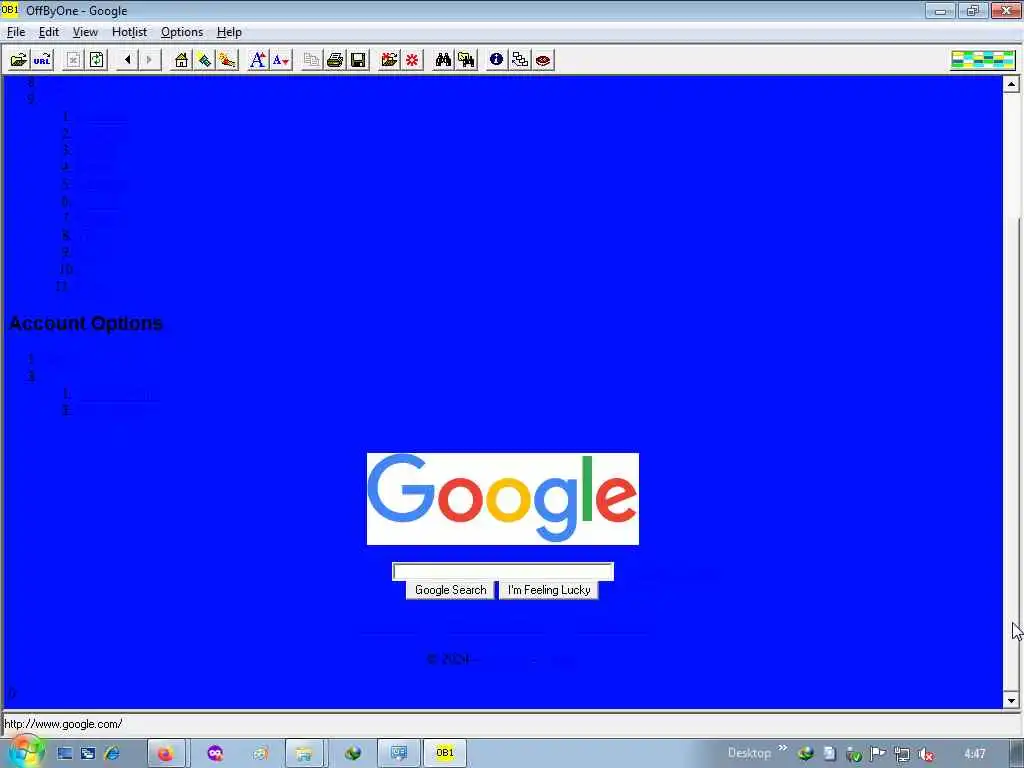The height and width of the screenshot is (768, 1024).
Task: Click the document structure toolbar icon
Action: tap(520, 60)
